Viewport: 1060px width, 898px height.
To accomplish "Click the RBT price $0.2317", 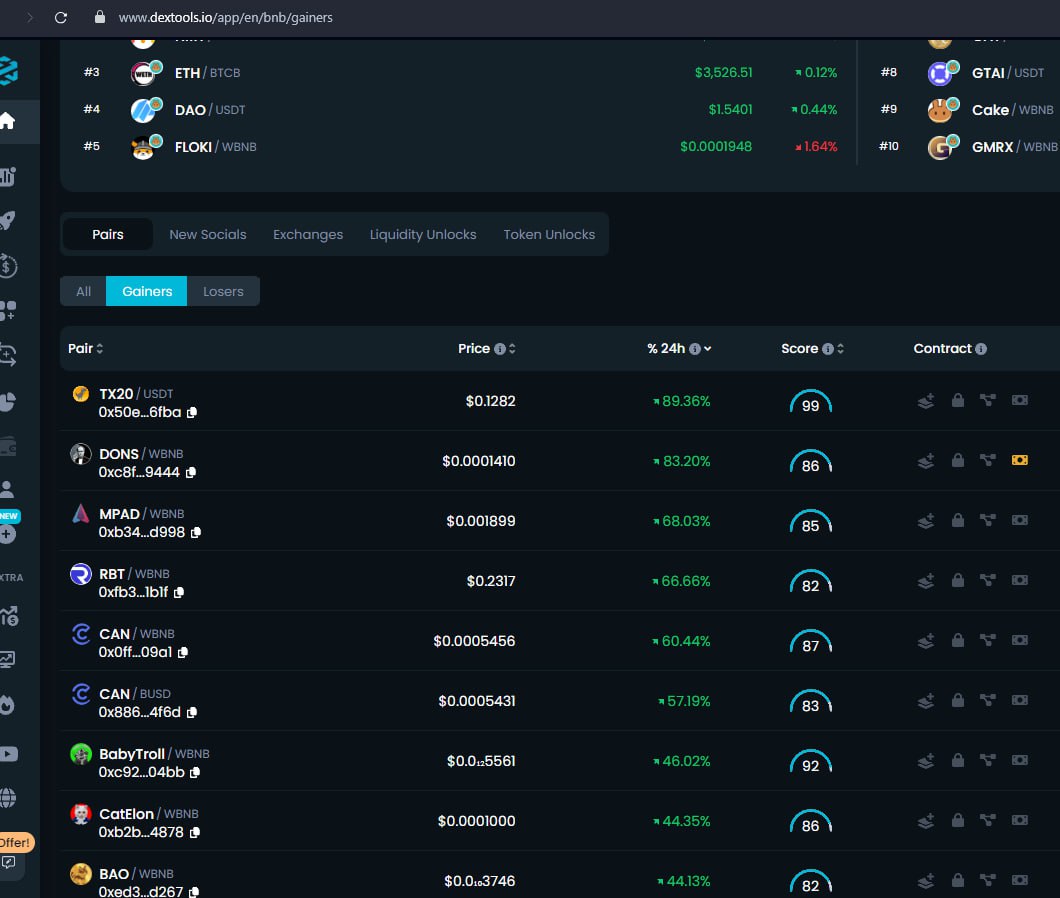I will 491,582.
